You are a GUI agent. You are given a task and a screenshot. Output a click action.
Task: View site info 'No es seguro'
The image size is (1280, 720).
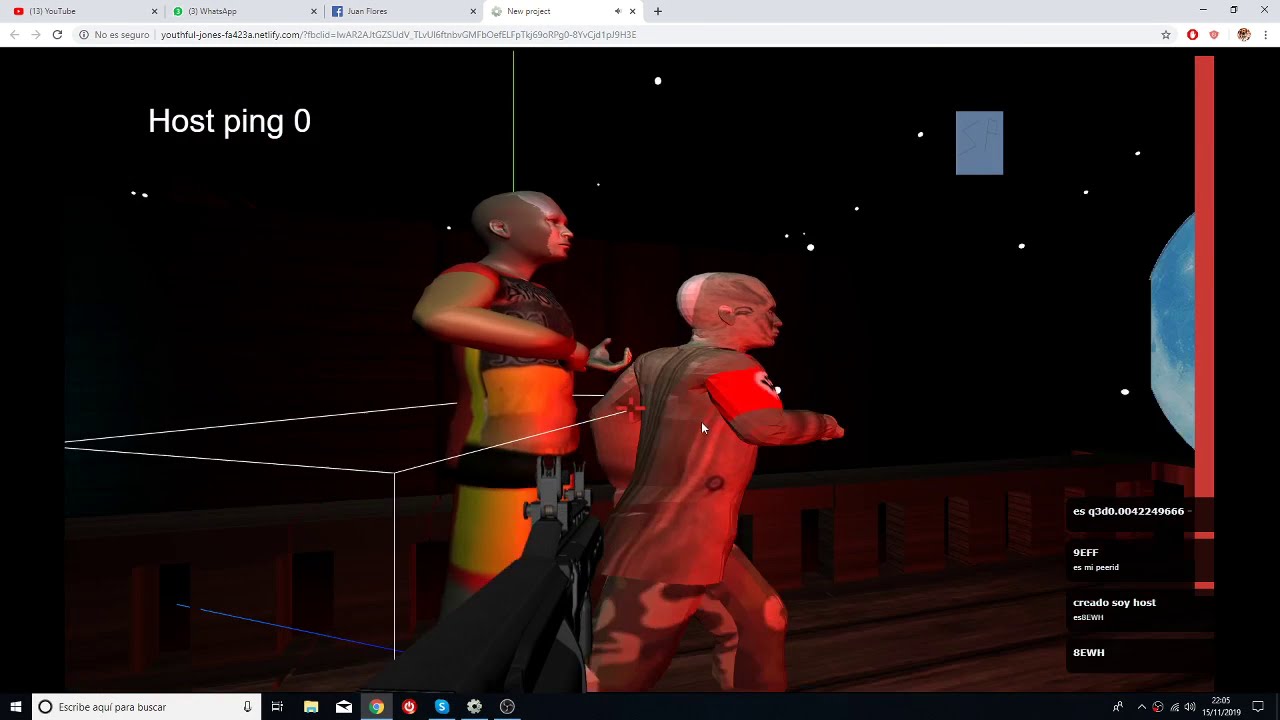[x=114, y=35]
